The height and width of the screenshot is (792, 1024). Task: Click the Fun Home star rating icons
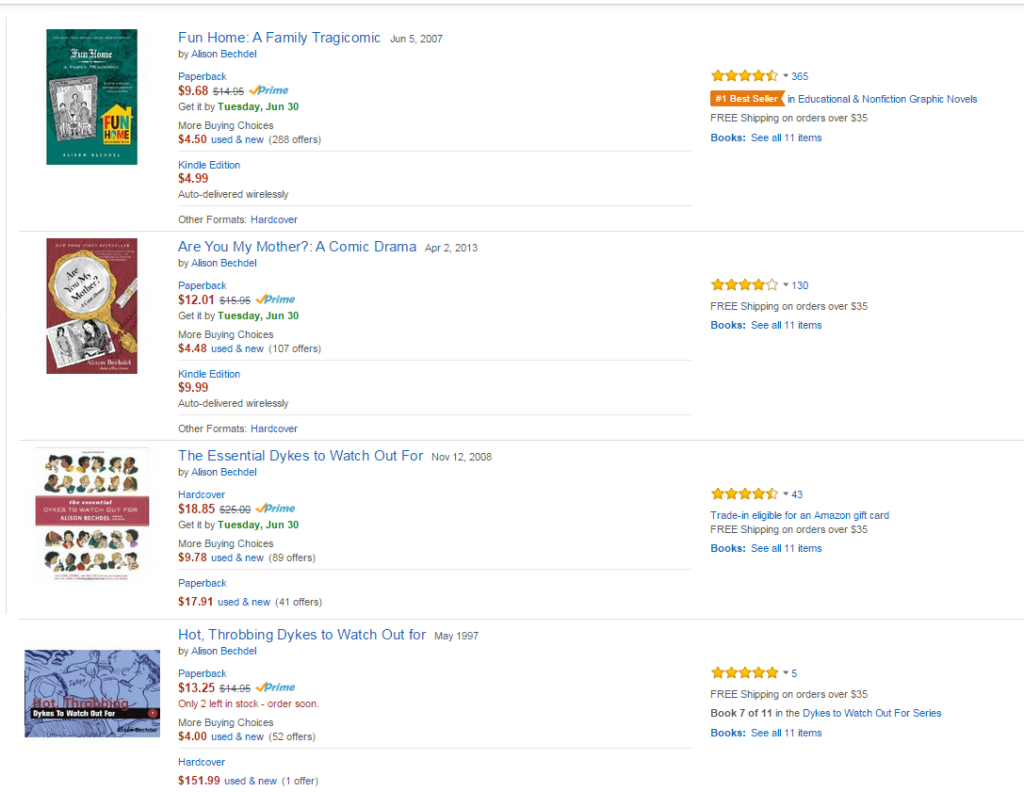click(744, 76)
